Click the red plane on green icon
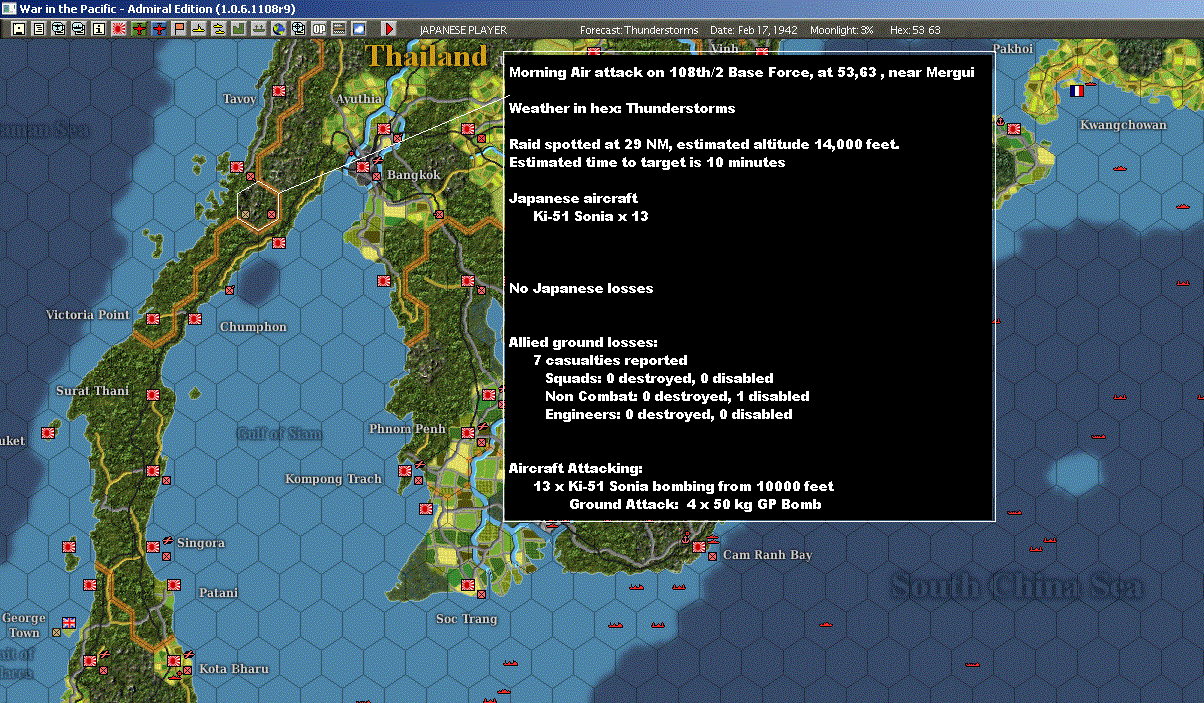Viewport: 1204px width, 703px height. pos(139,29)
